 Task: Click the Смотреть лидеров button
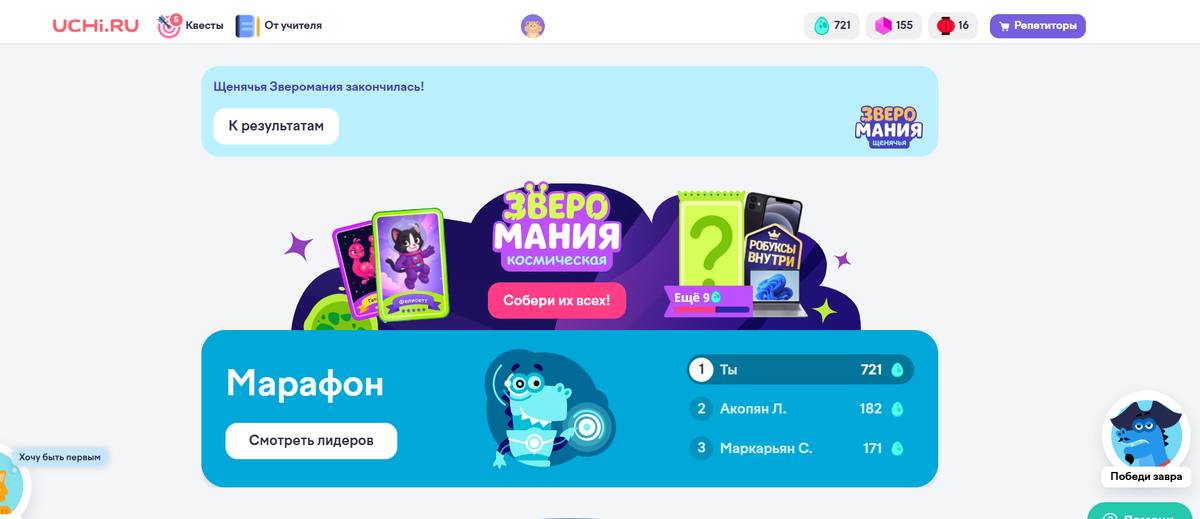(311, 441)
